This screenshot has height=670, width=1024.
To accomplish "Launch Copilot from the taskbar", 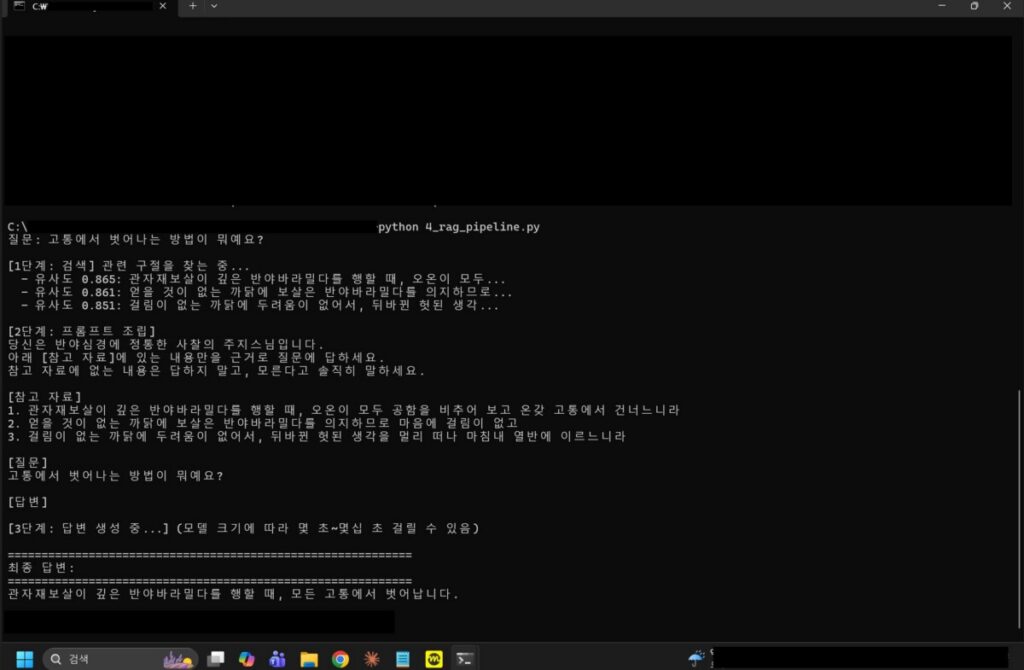I will tap(246, 659).
